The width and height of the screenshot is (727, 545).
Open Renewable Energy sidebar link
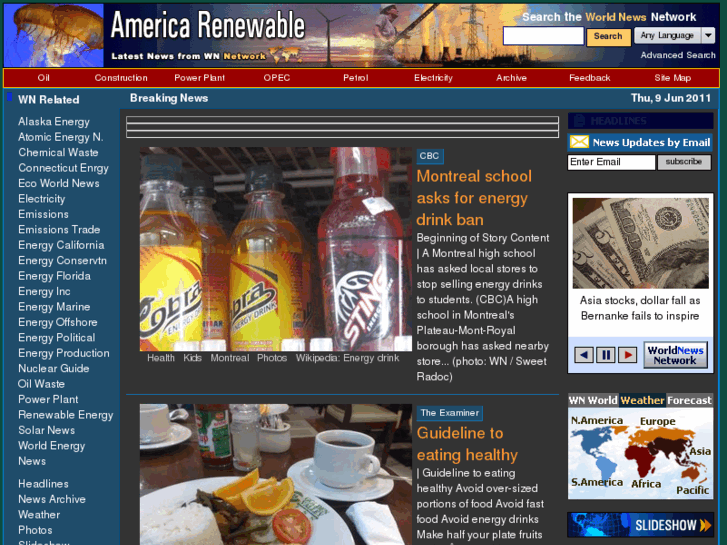[66, 415]
